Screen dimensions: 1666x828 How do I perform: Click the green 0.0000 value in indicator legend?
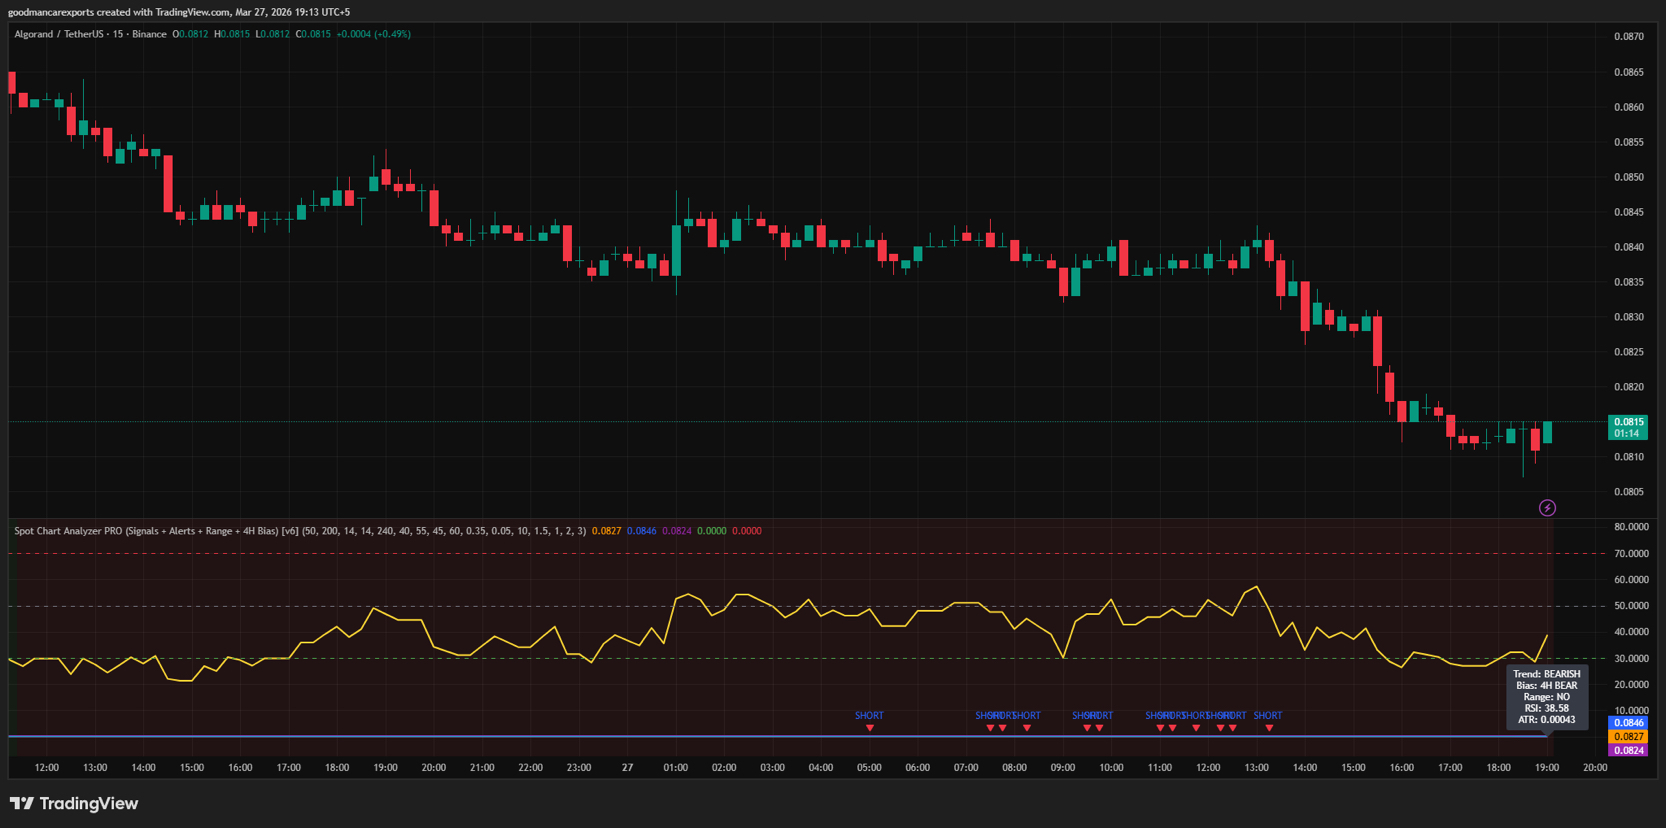click(x=712, y=531)
